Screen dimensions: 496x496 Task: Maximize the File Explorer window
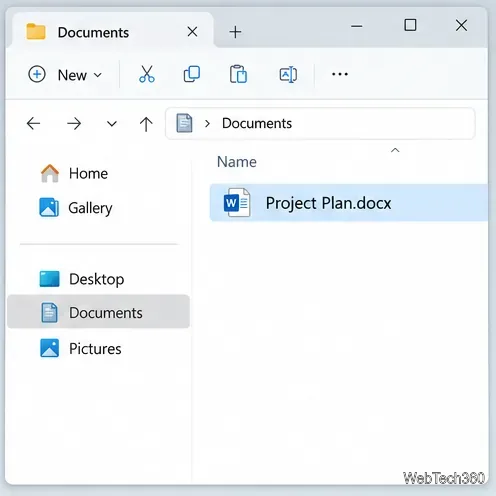tap(410, 25)
